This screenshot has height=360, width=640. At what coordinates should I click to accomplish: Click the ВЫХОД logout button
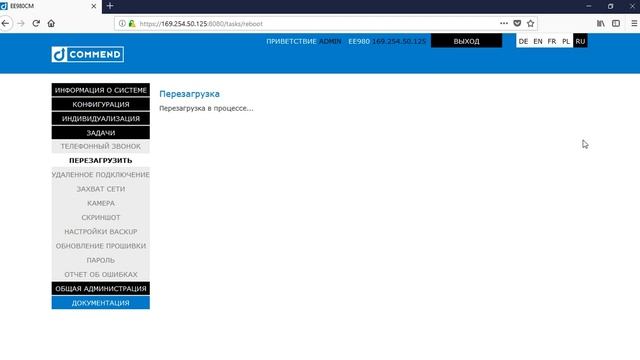pyautogui.click(x=467, y=41)
